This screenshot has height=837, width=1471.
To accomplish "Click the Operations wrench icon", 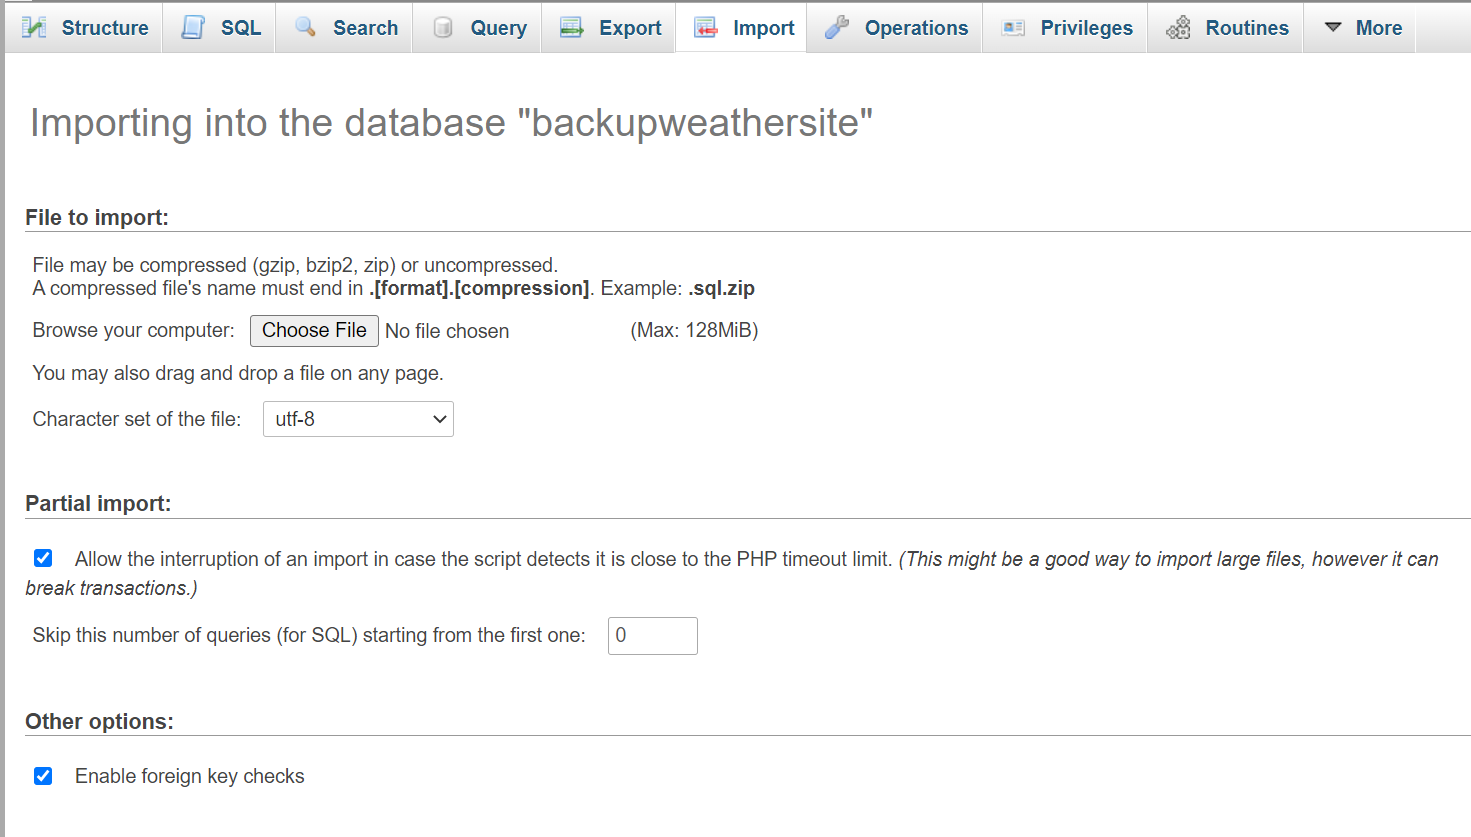I will [836, 27].
